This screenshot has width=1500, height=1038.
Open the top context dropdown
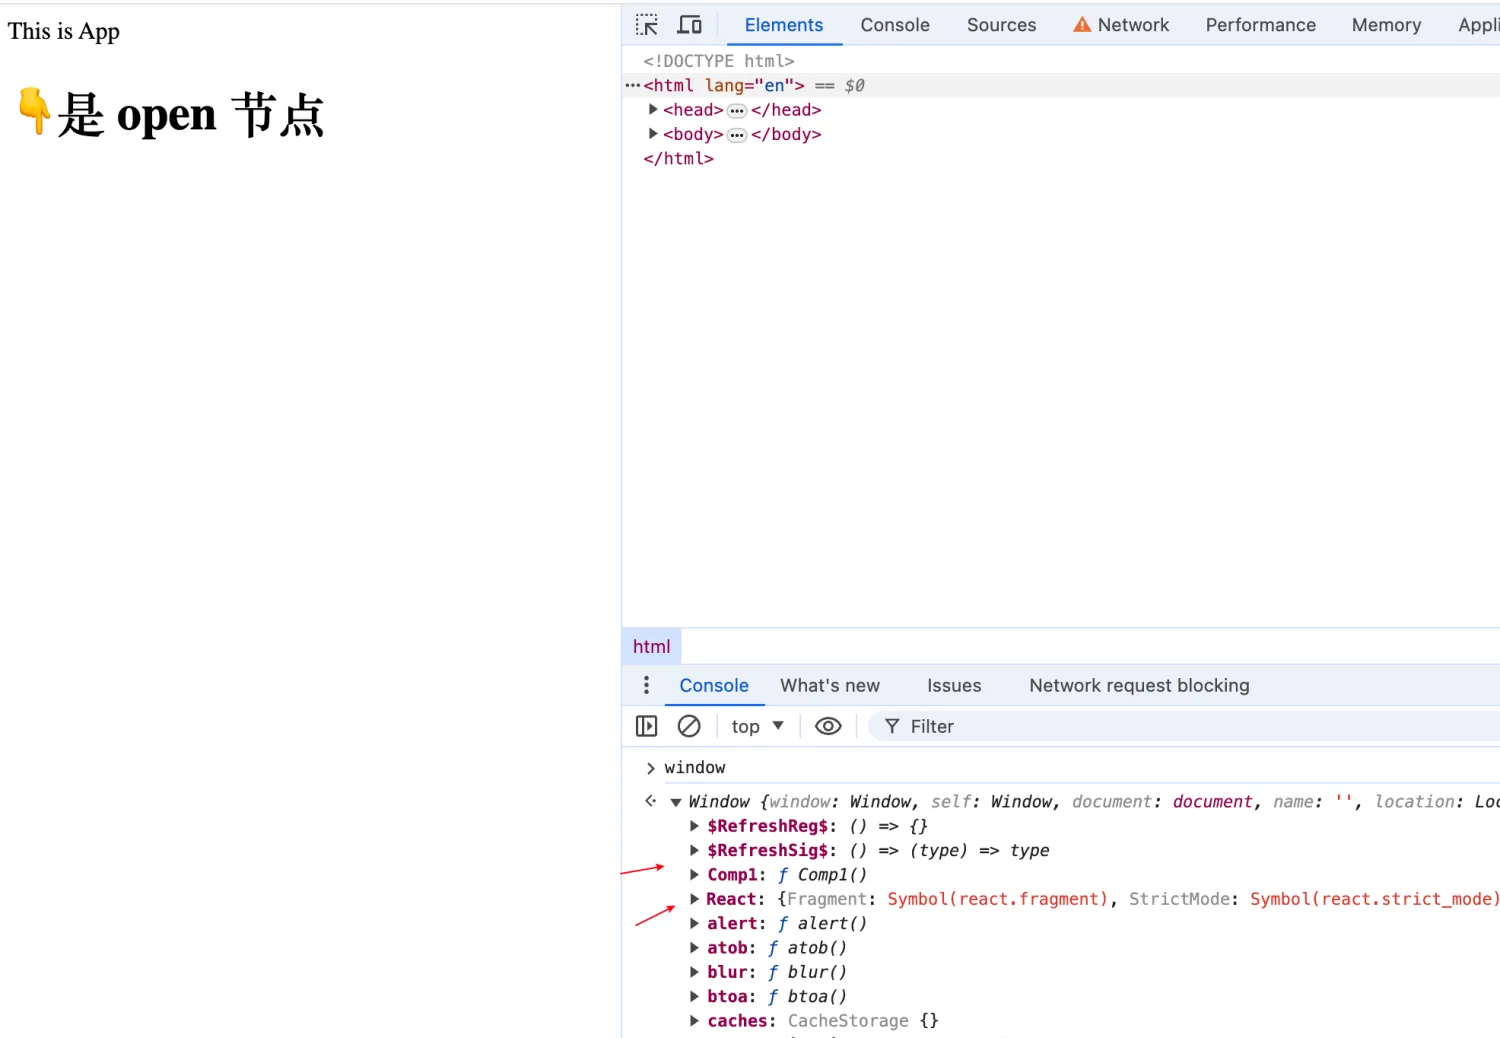[x=757, y=726]
